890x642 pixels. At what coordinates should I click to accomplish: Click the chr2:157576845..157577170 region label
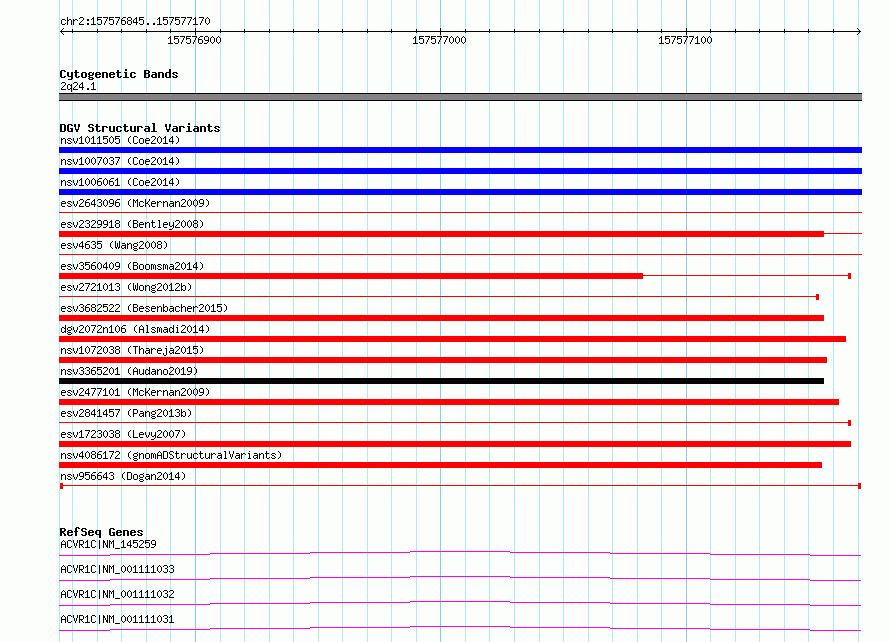tap(135, 21)
